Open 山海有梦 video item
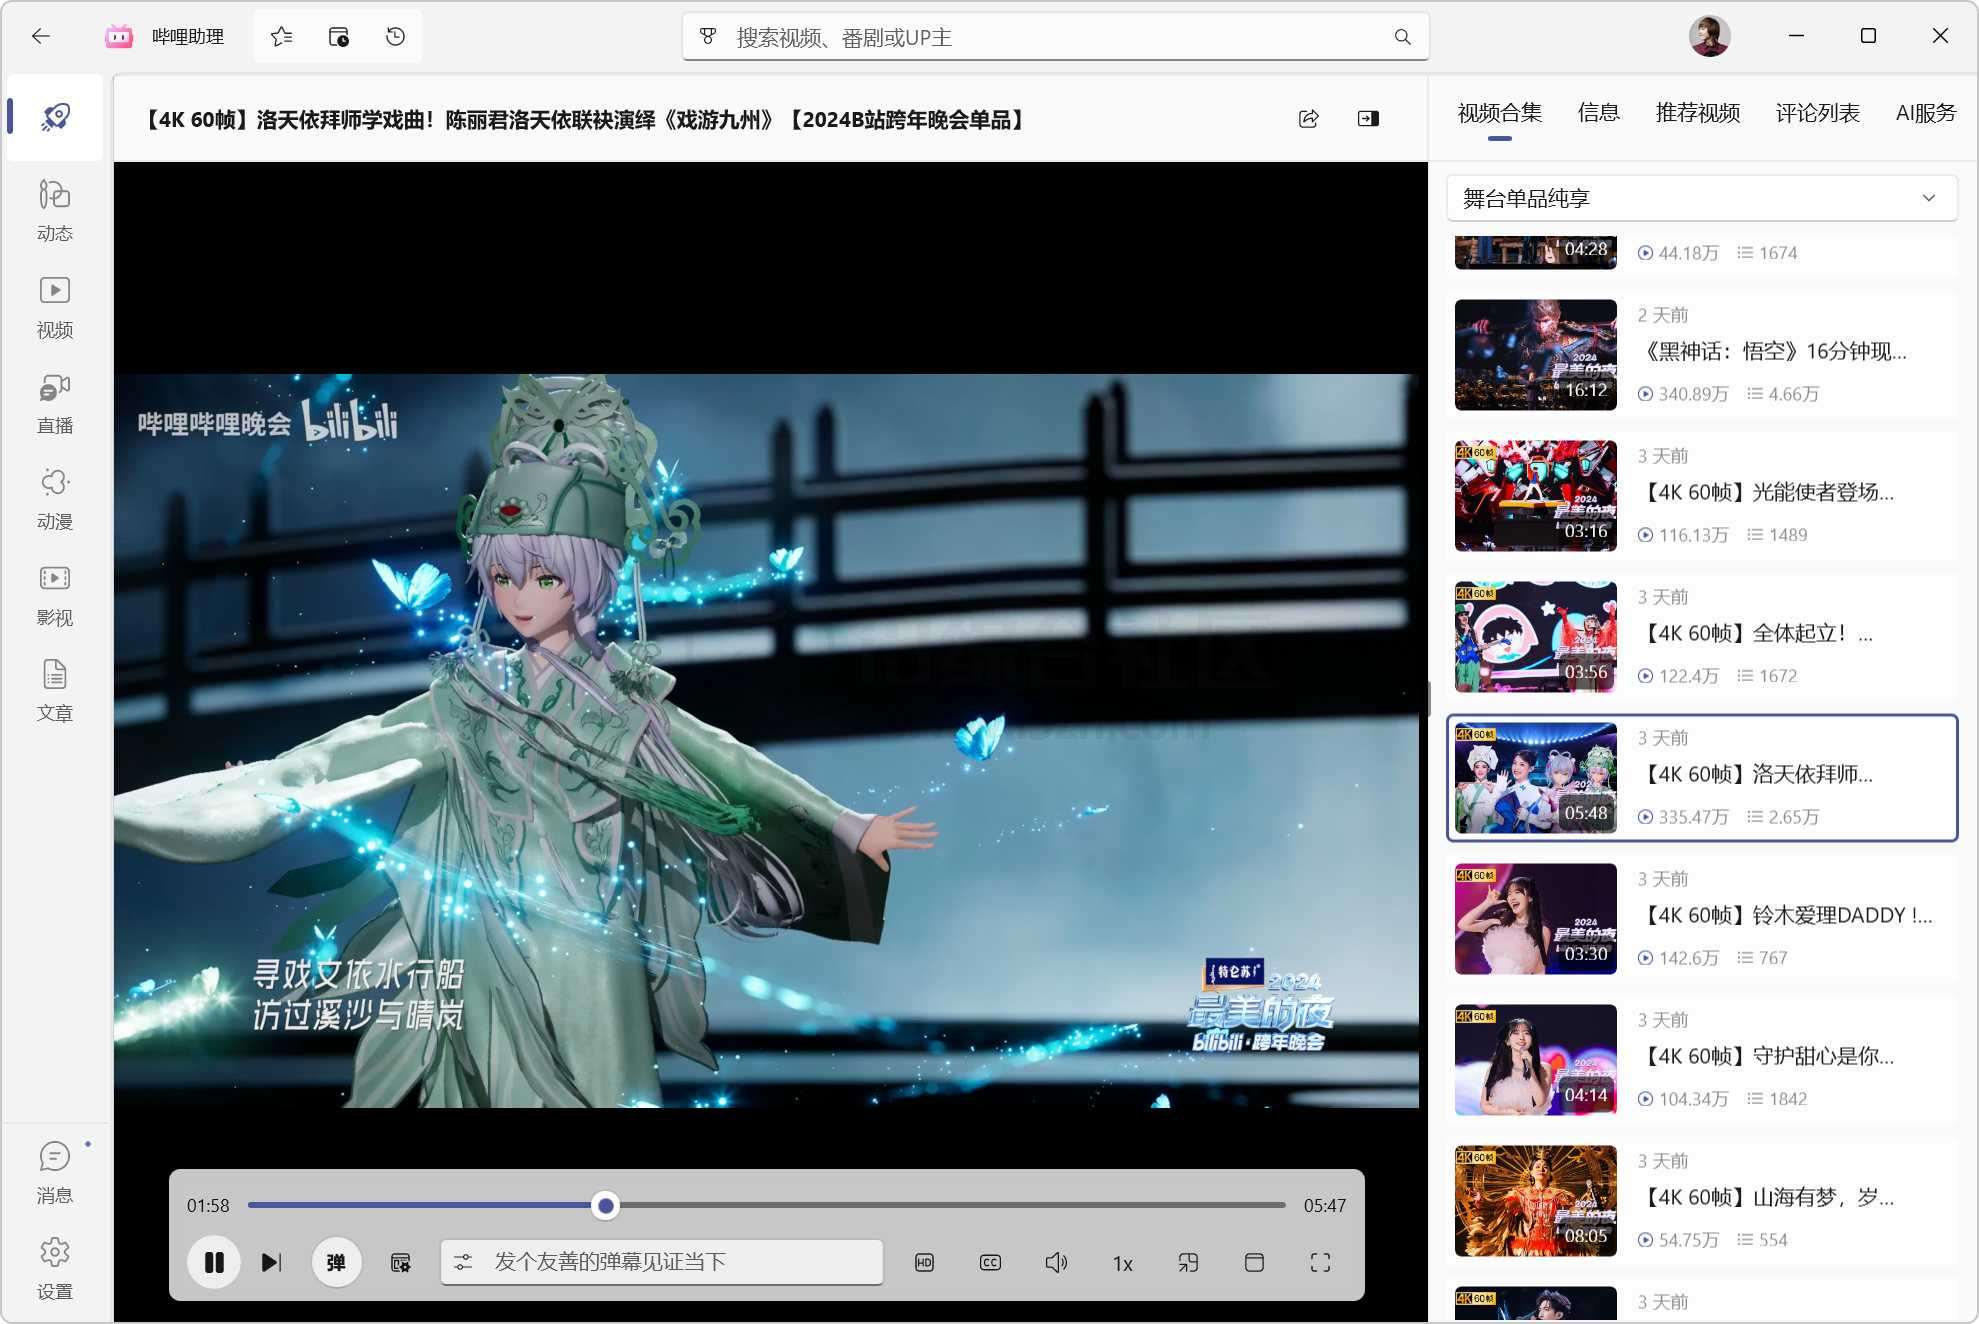The height and width of the screenshot is (1324, 1979). (1701, 1201)
